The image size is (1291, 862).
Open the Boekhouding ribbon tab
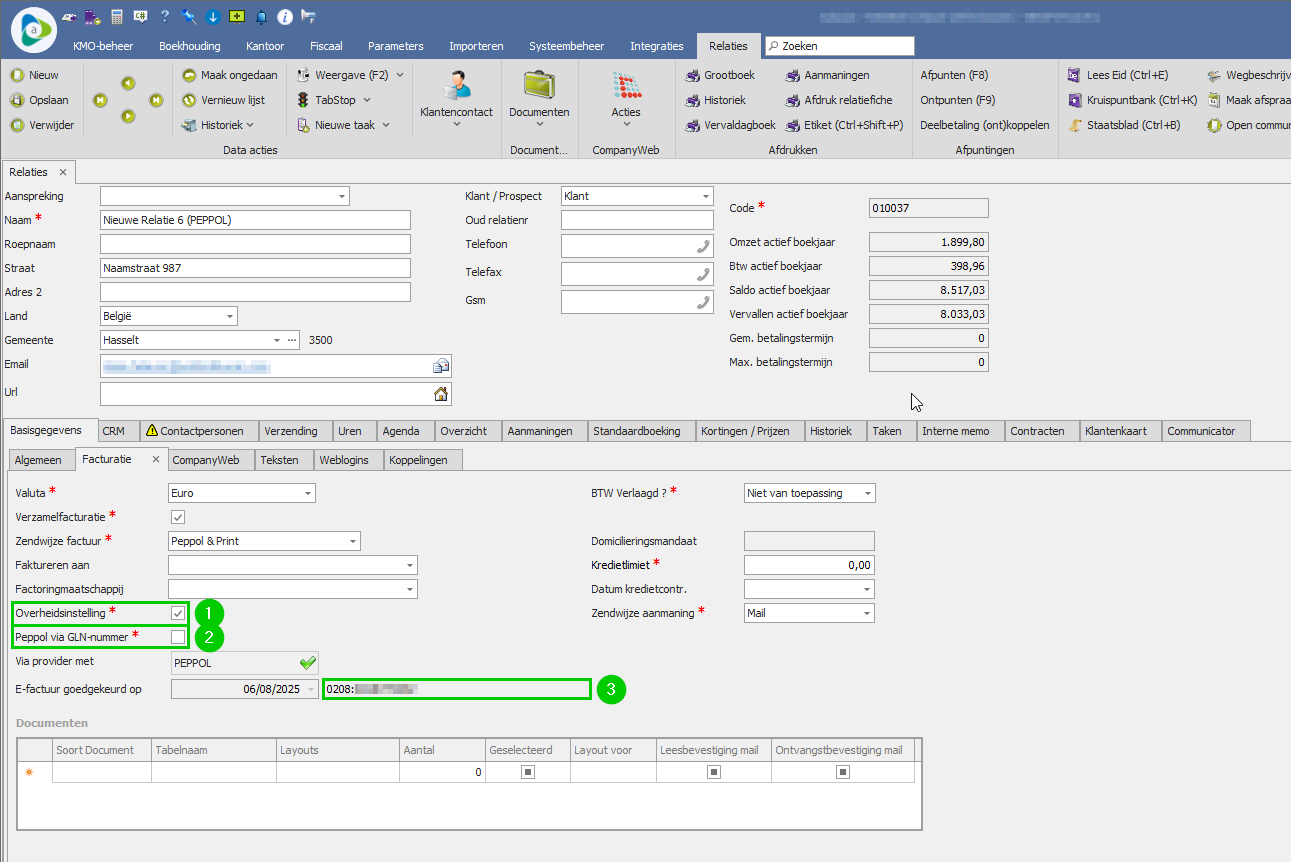click(190, 46)
